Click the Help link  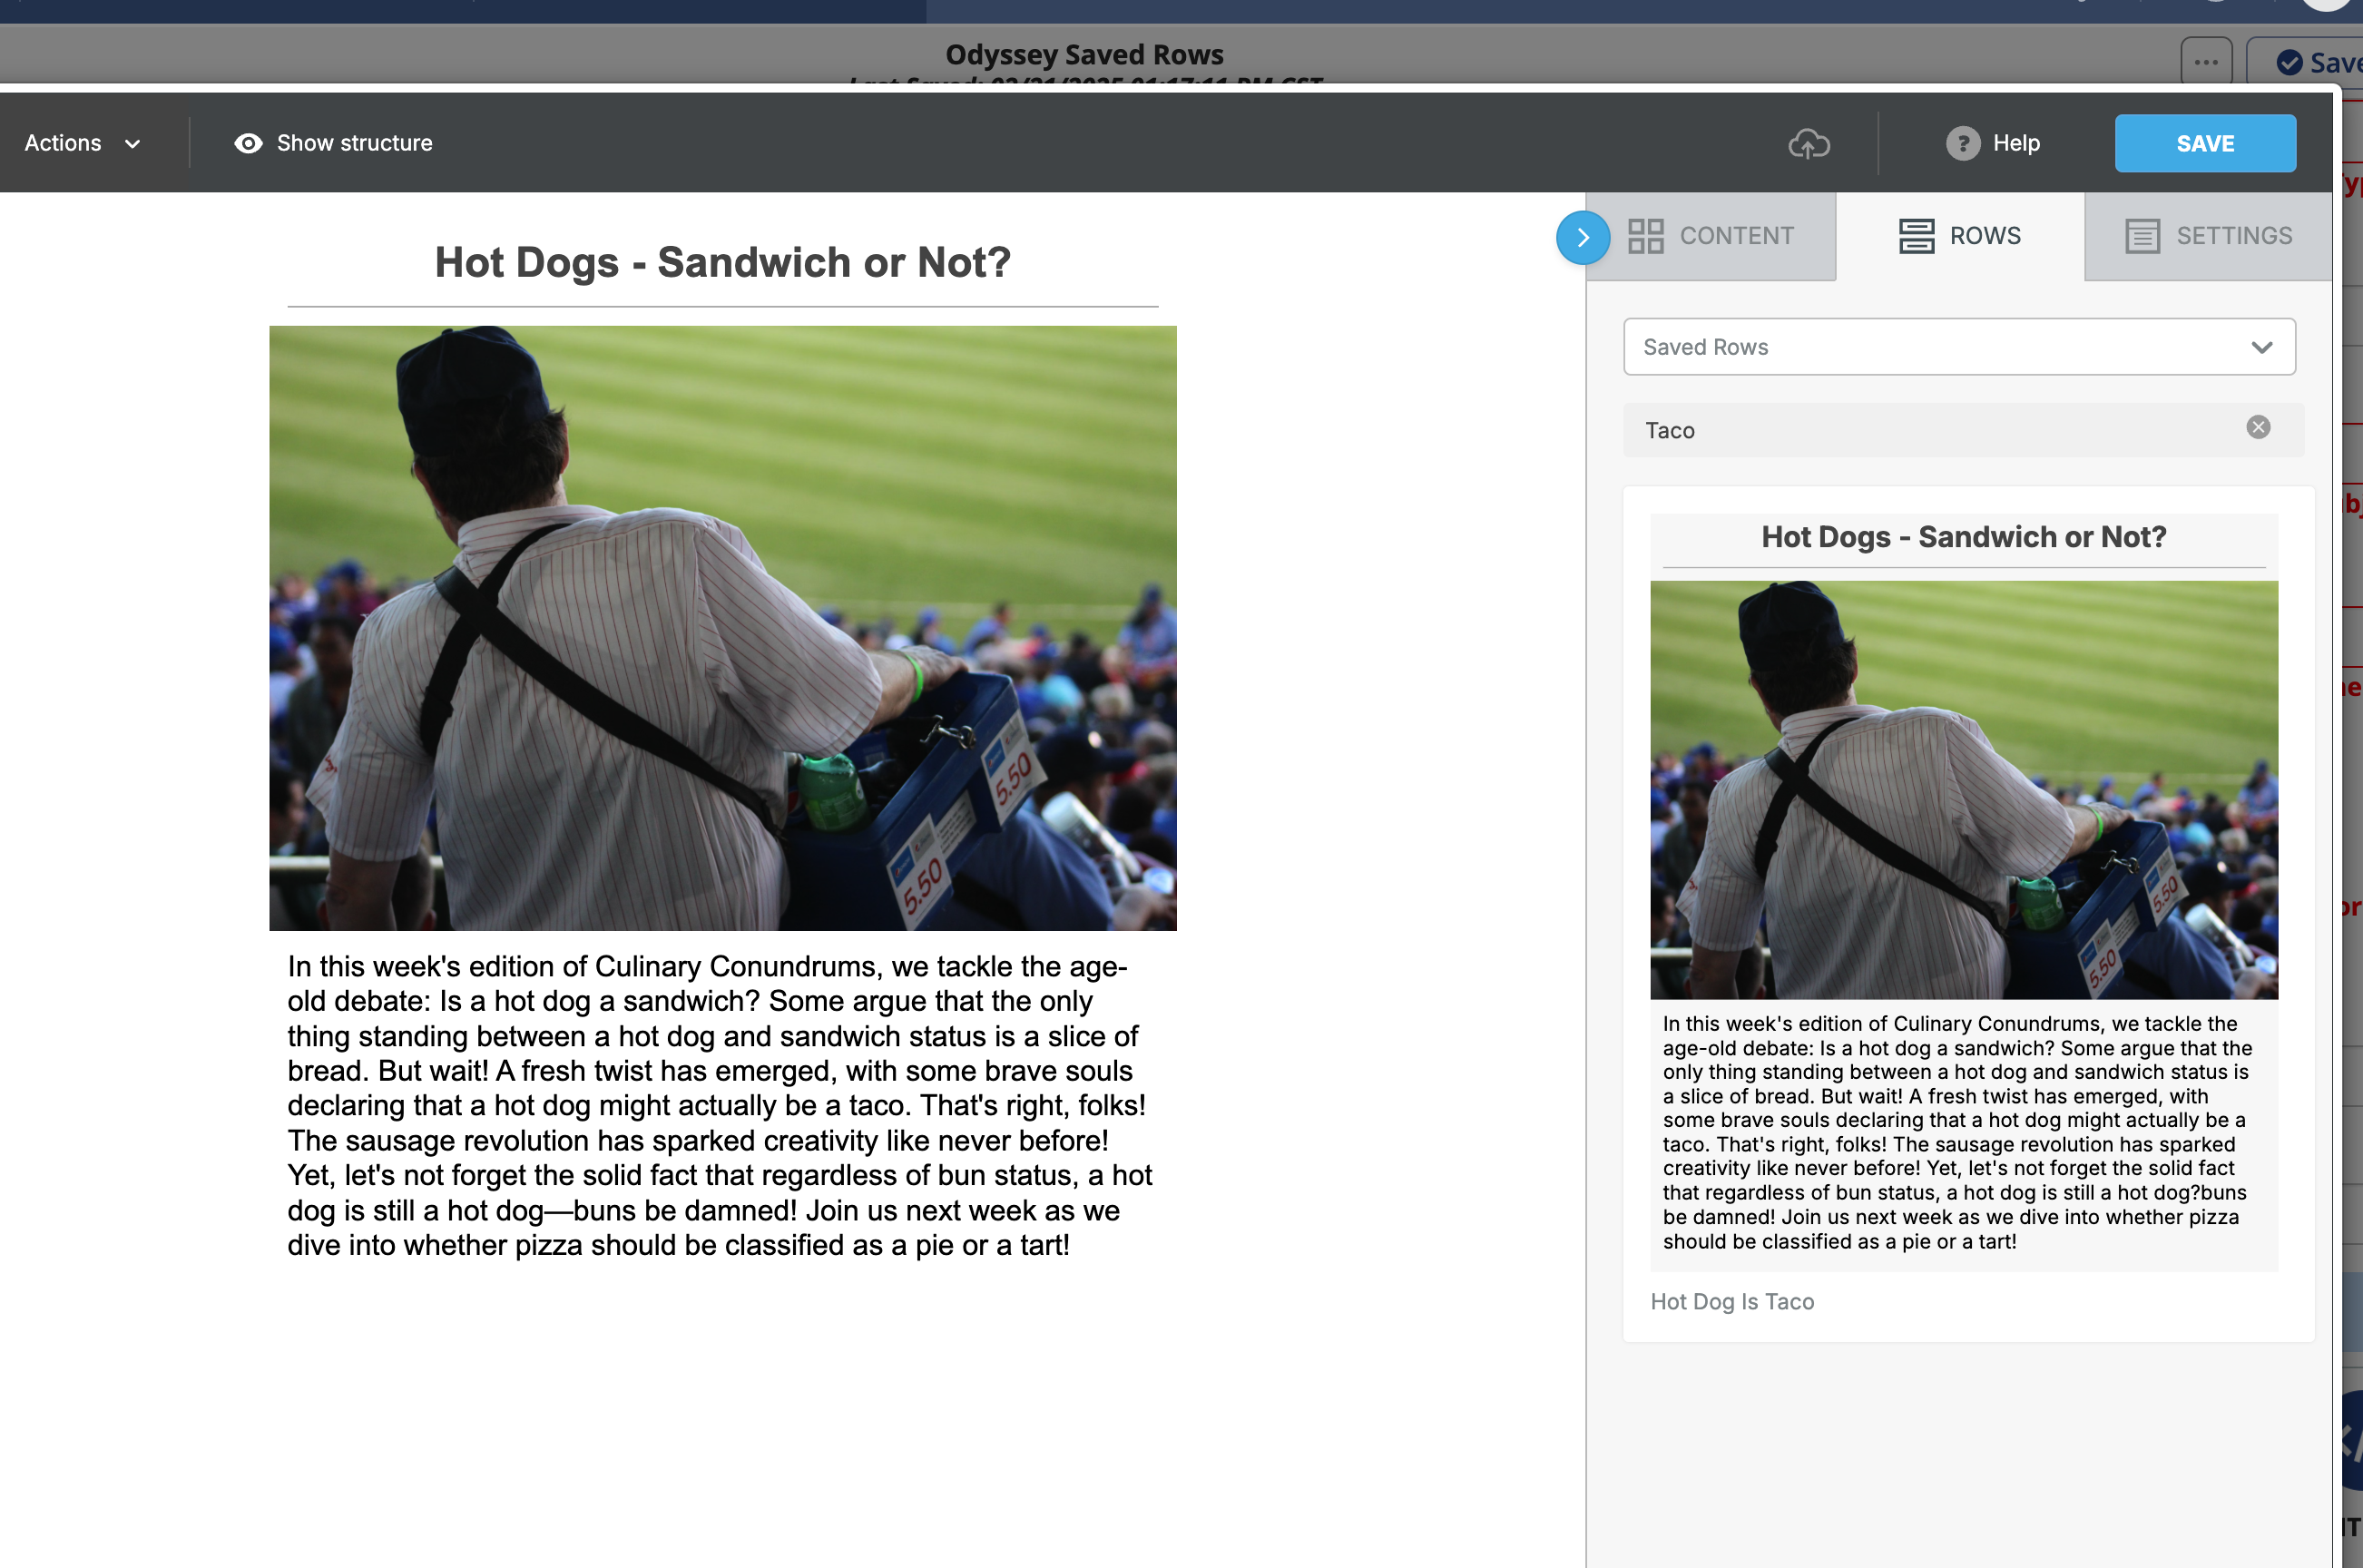click(x=2015, y=143)
